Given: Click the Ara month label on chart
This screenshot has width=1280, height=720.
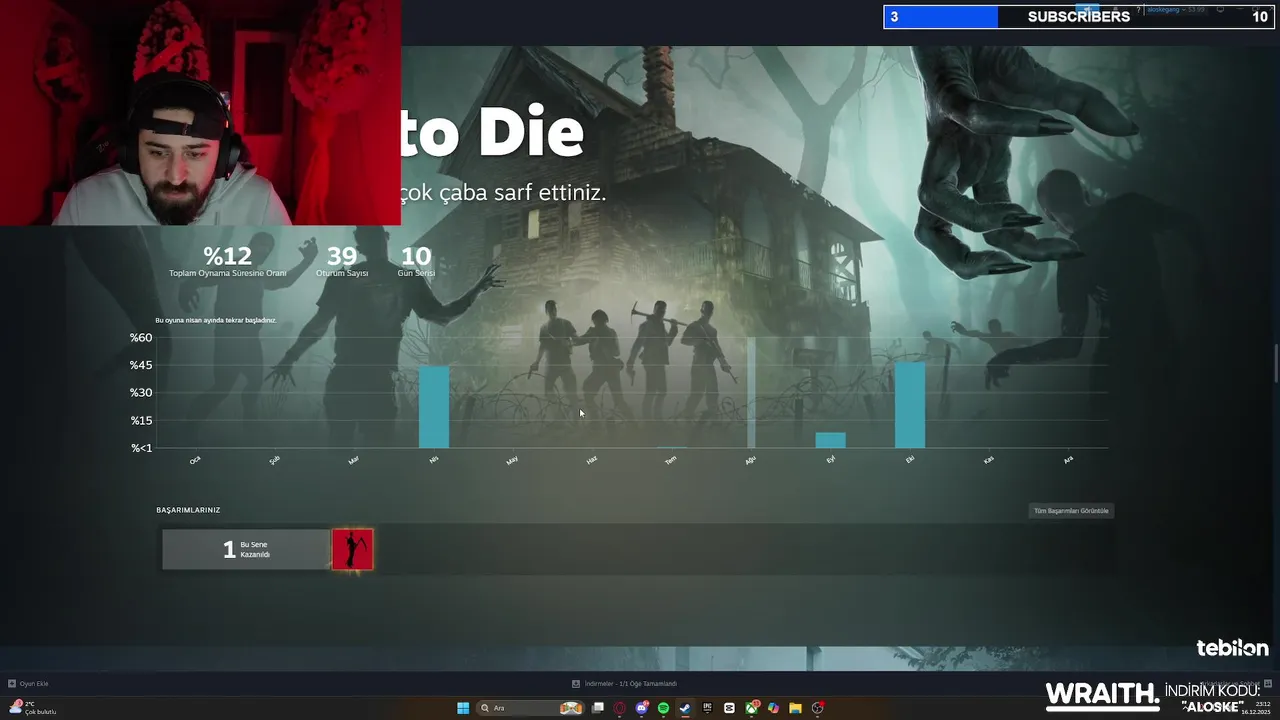Looking at the screenshot, I should click(x=1068, y=460).
